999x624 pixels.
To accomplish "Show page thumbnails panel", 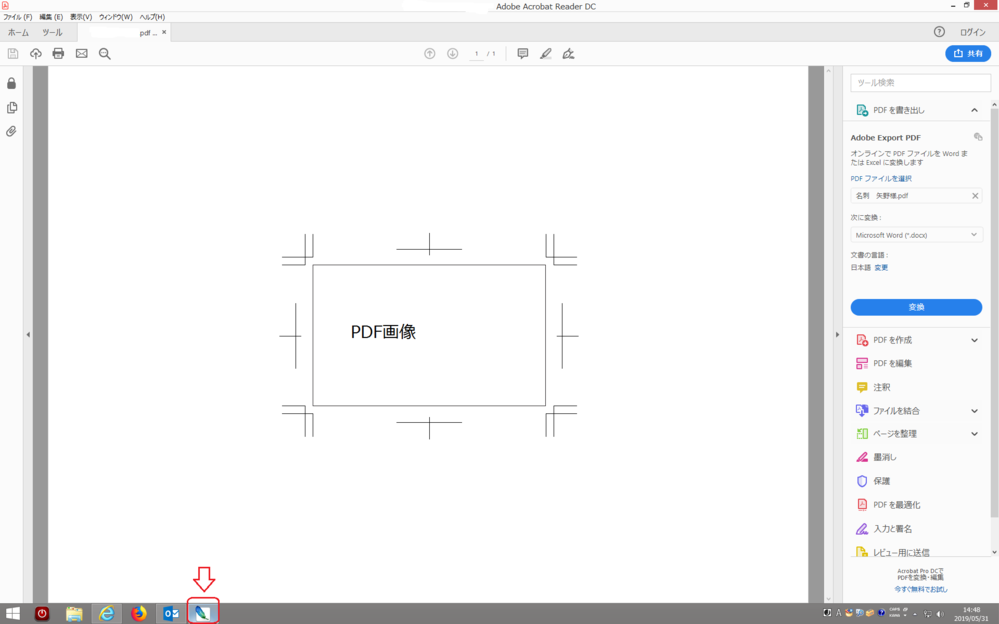I will pos(12,107).
